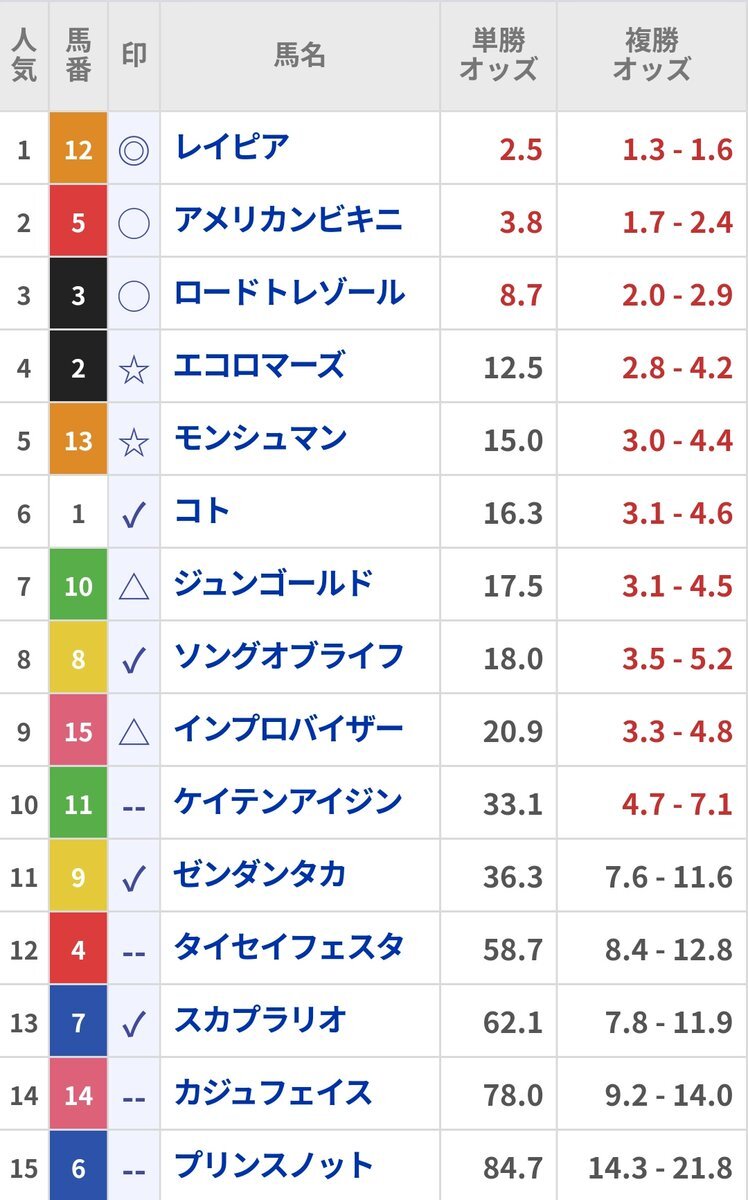Sort by 単勝オッズ column header
The image size is (748, 1200).
[498, 55]
